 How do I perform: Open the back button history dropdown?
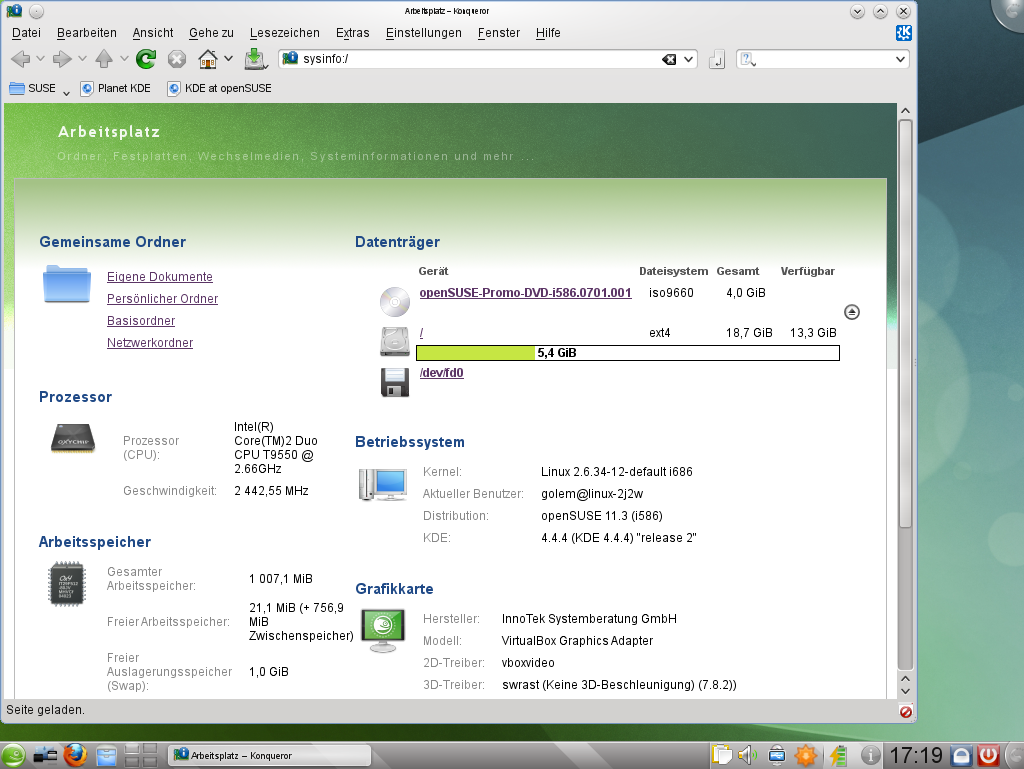coord(40,58)
